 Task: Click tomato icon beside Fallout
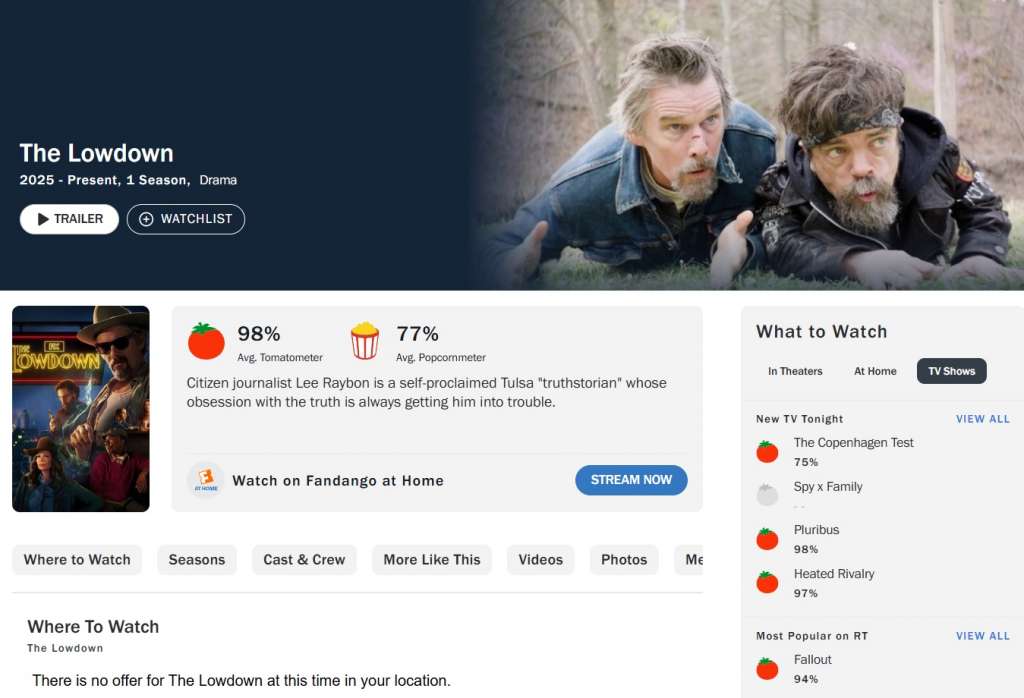(767, 669)
